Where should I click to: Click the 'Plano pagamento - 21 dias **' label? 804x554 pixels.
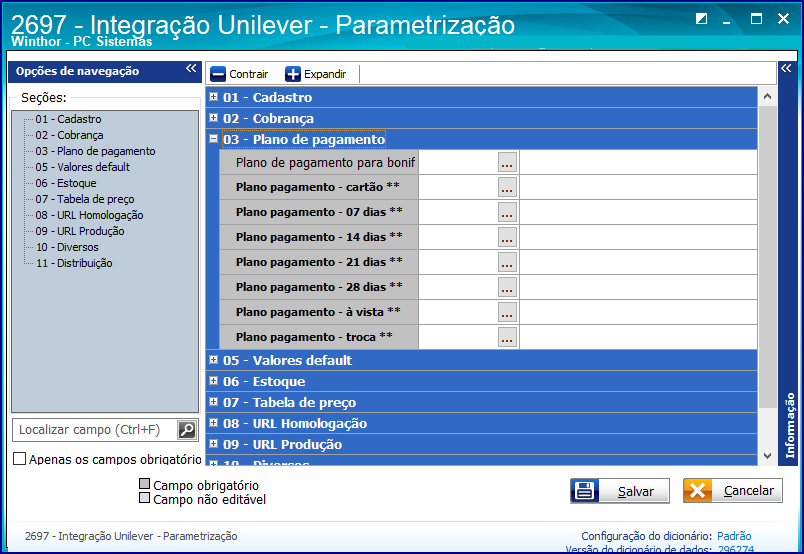pos(319,262)
